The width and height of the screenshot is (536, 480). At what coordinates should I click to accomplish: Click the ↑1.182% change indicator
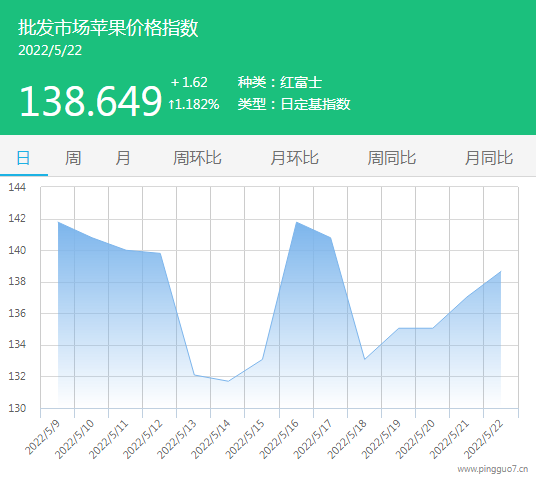click(193, 104)
